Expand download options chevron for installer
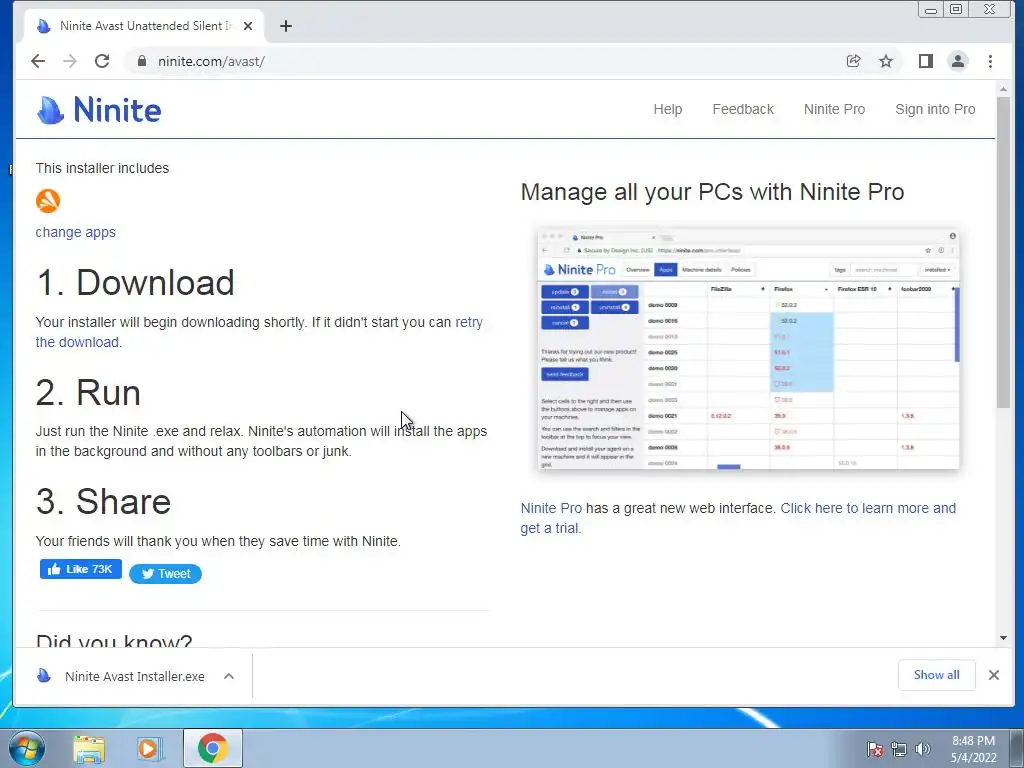 tap(229, 676)
